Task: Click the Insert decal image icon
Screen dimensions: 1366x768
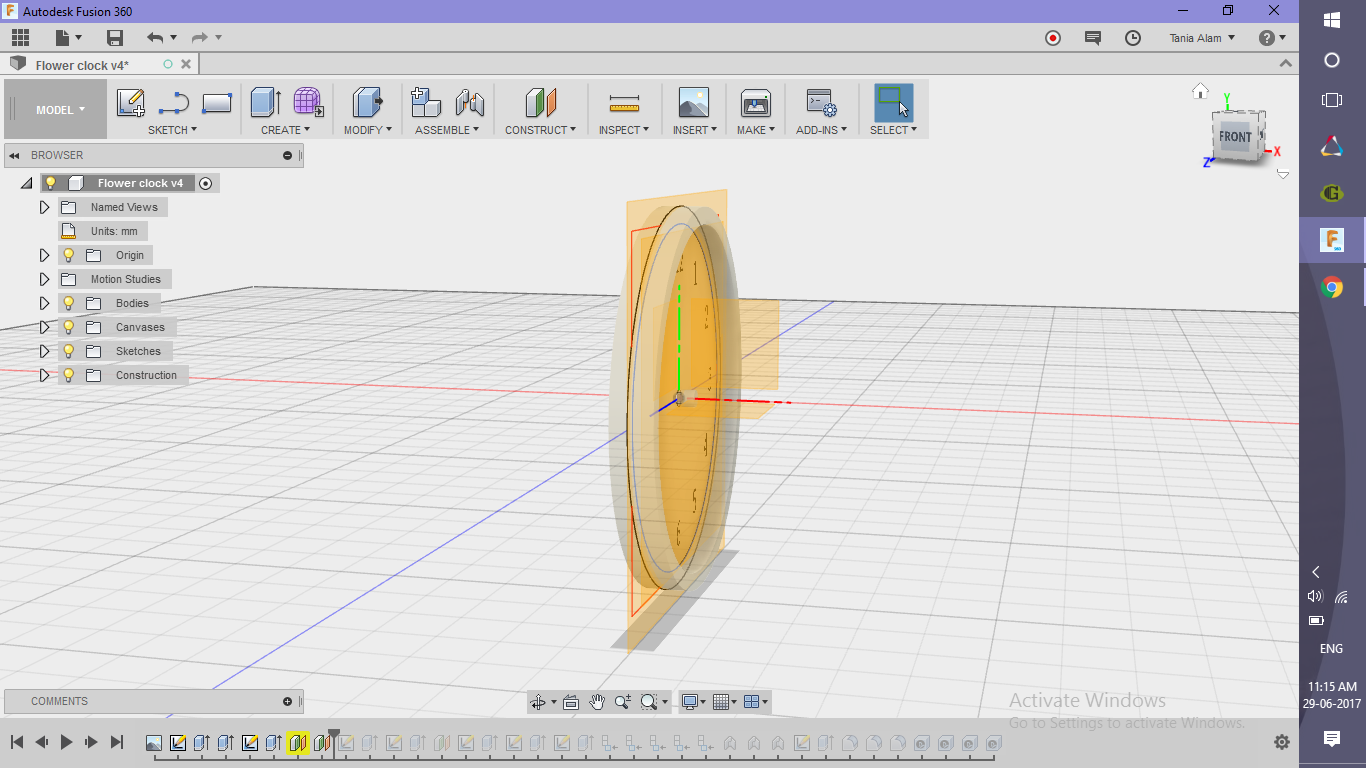Action: pos(693,103)
